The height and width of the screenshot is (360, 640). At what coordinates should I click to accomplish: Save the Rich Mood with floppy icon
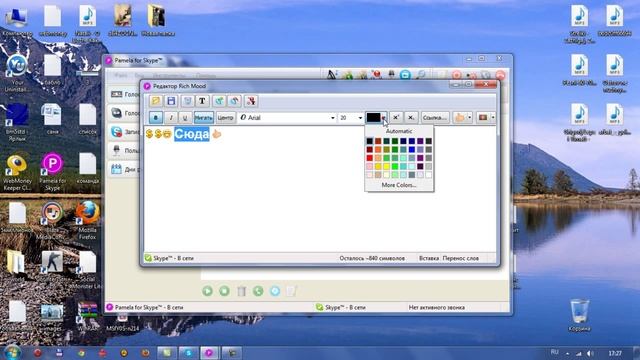[171, 101]
